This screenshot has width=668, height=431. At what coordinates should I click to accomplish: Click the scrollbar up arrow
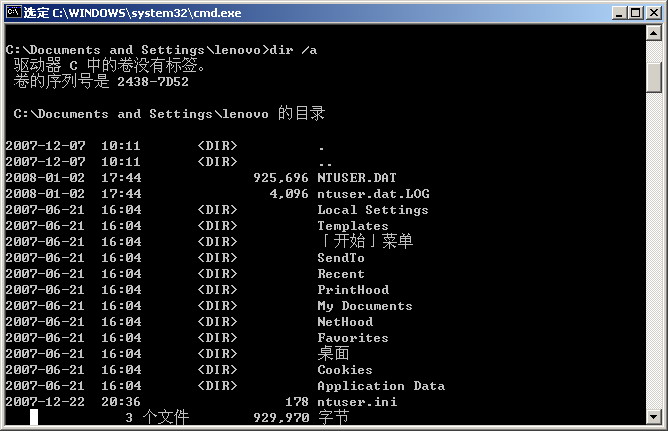pos(654,37)
